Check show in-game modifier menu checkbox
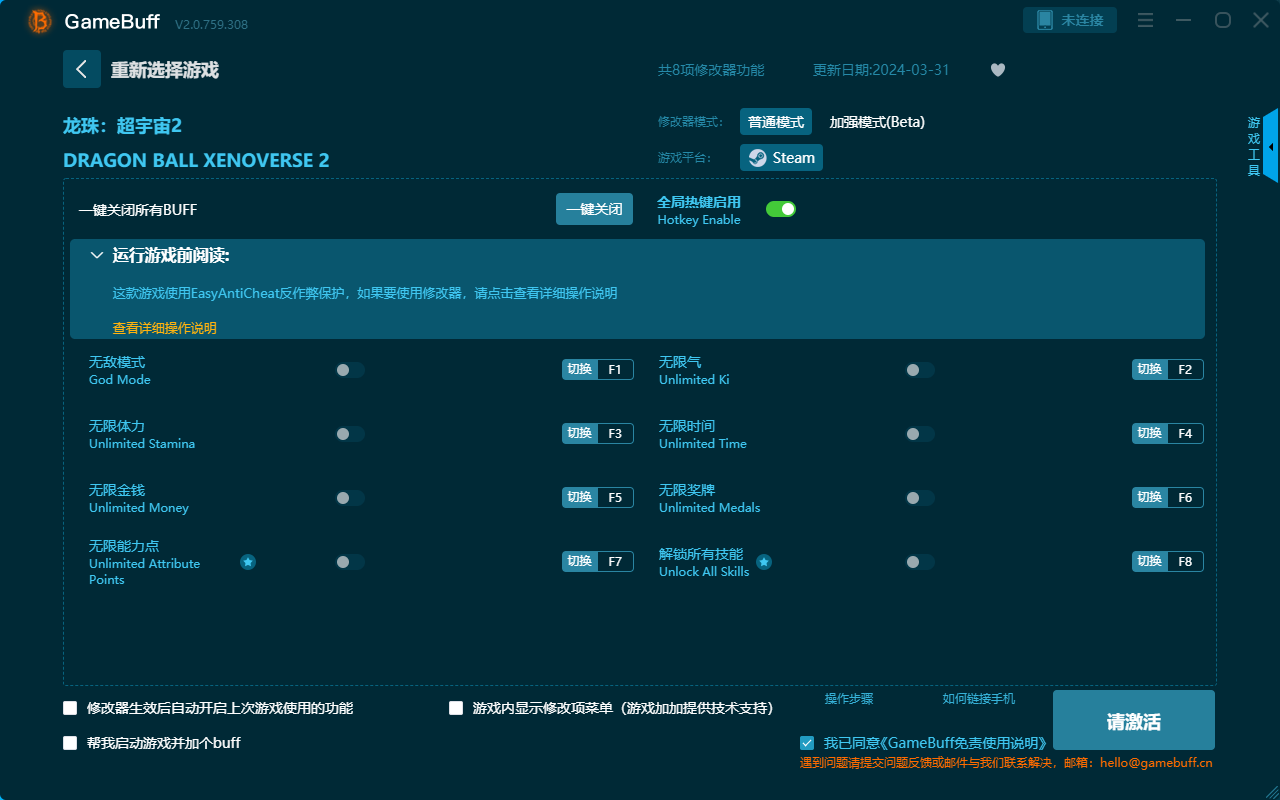Screen dimensions: 1280x800 click(x=456, y=708)
